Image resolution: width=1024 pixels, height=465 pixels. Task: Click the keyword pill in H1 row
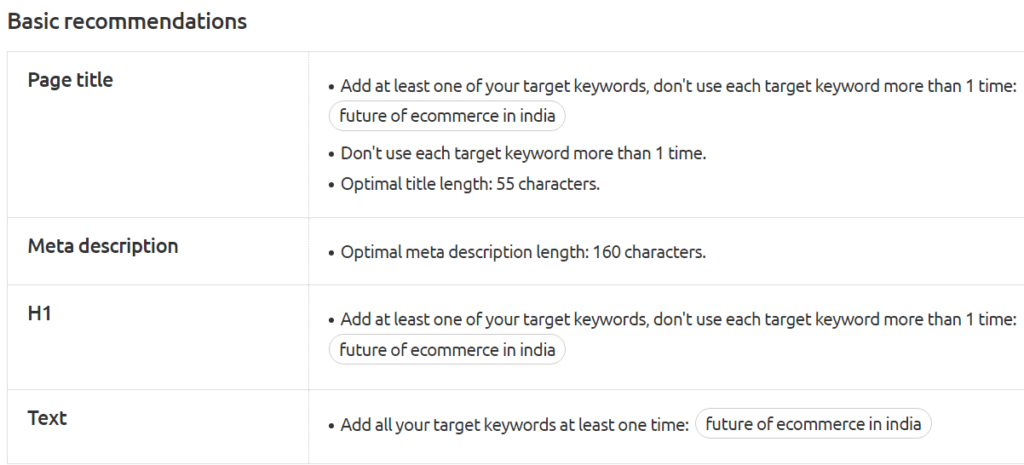coord(447,350)
